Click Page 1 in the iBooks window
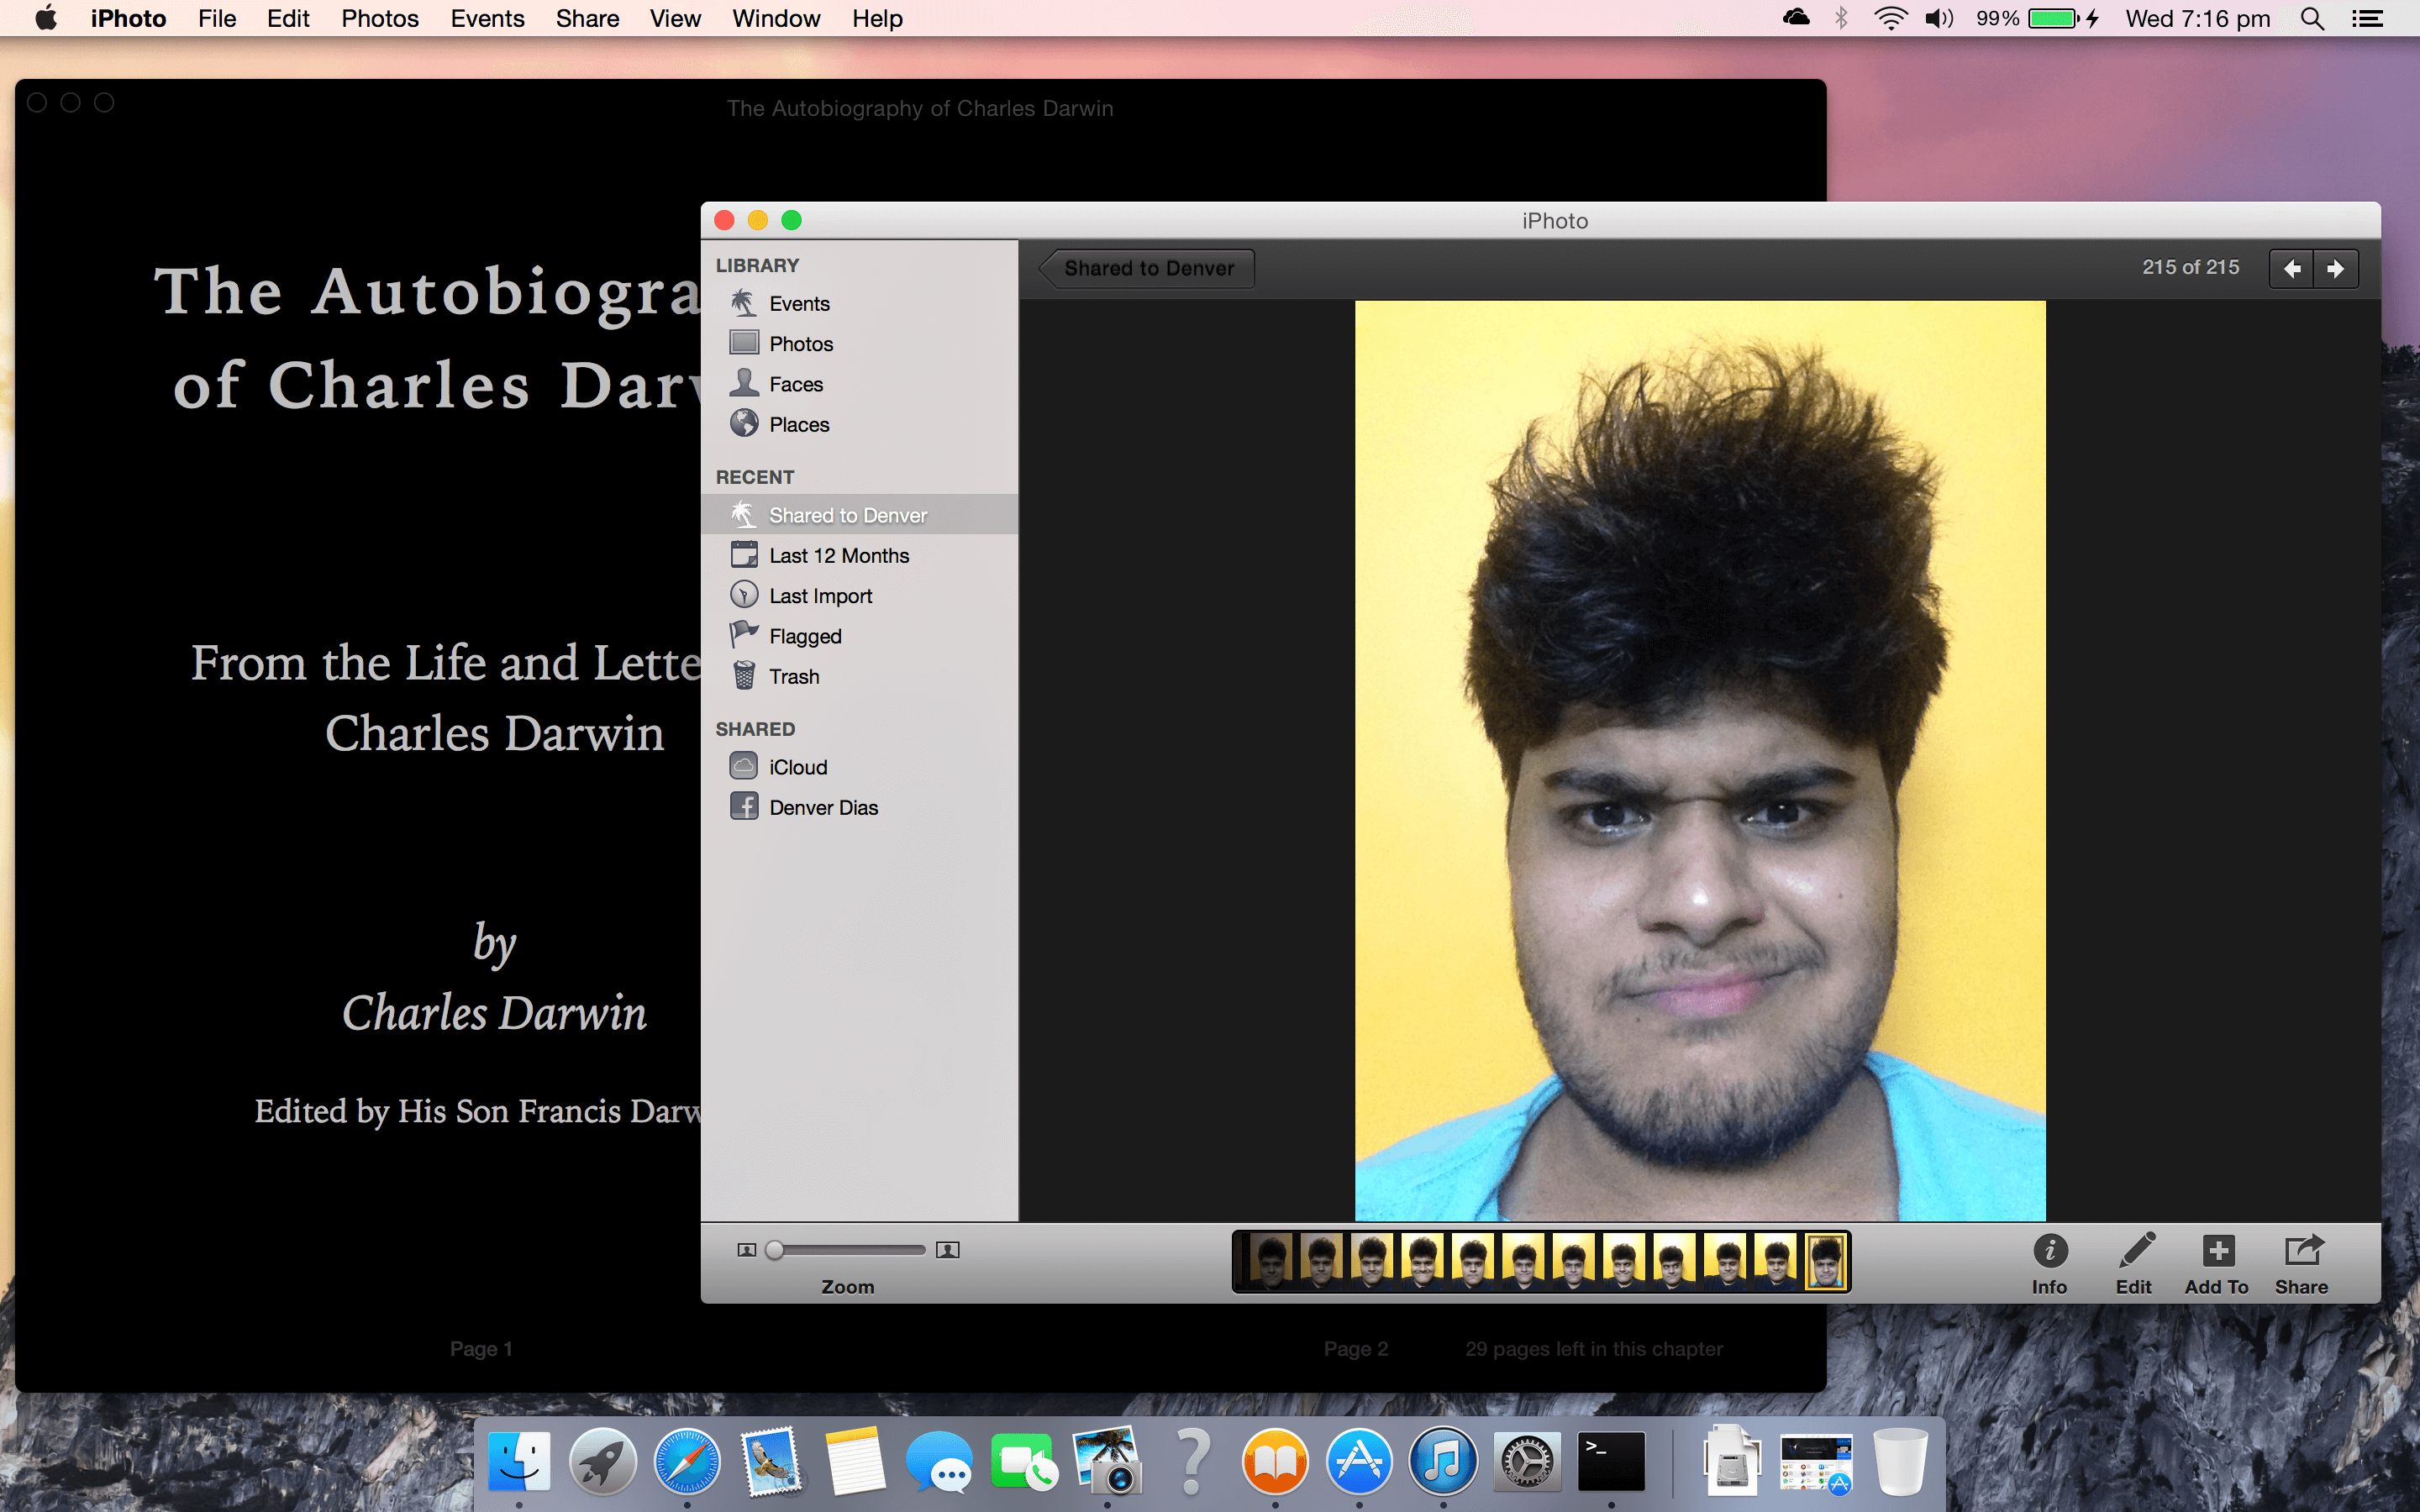Screen dimensions: 2420x1512 tap(481, 1348)
